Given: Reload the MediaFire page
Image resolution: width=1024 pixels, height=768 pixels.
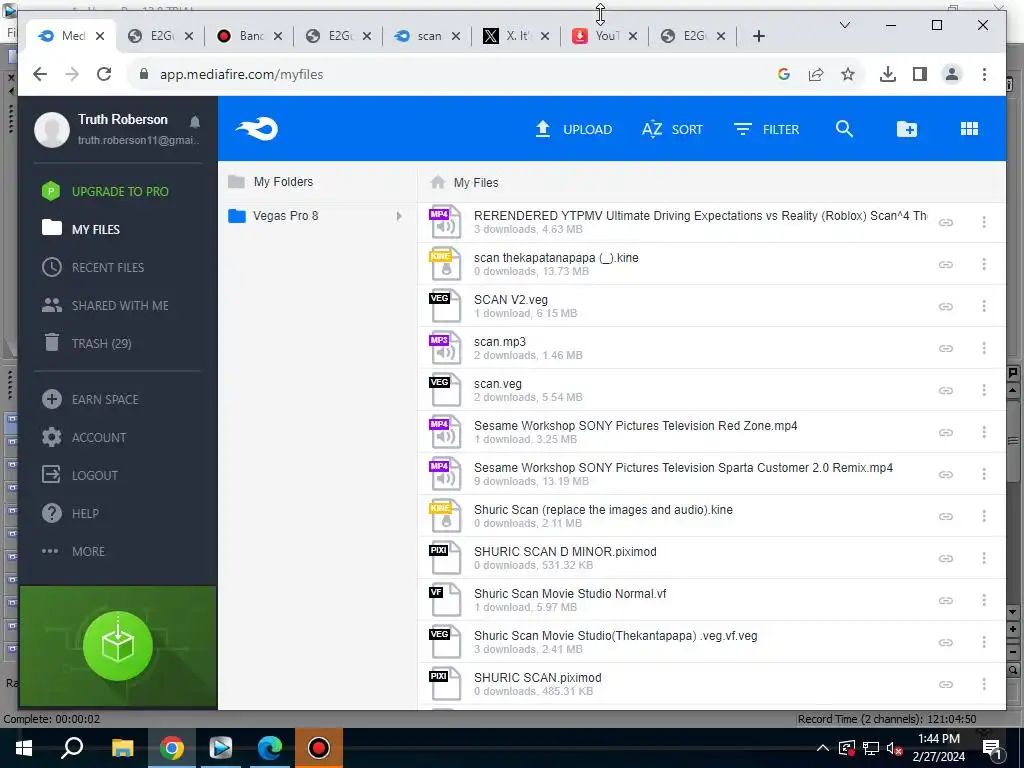Looking at the screenshot, I should point(104,74).
